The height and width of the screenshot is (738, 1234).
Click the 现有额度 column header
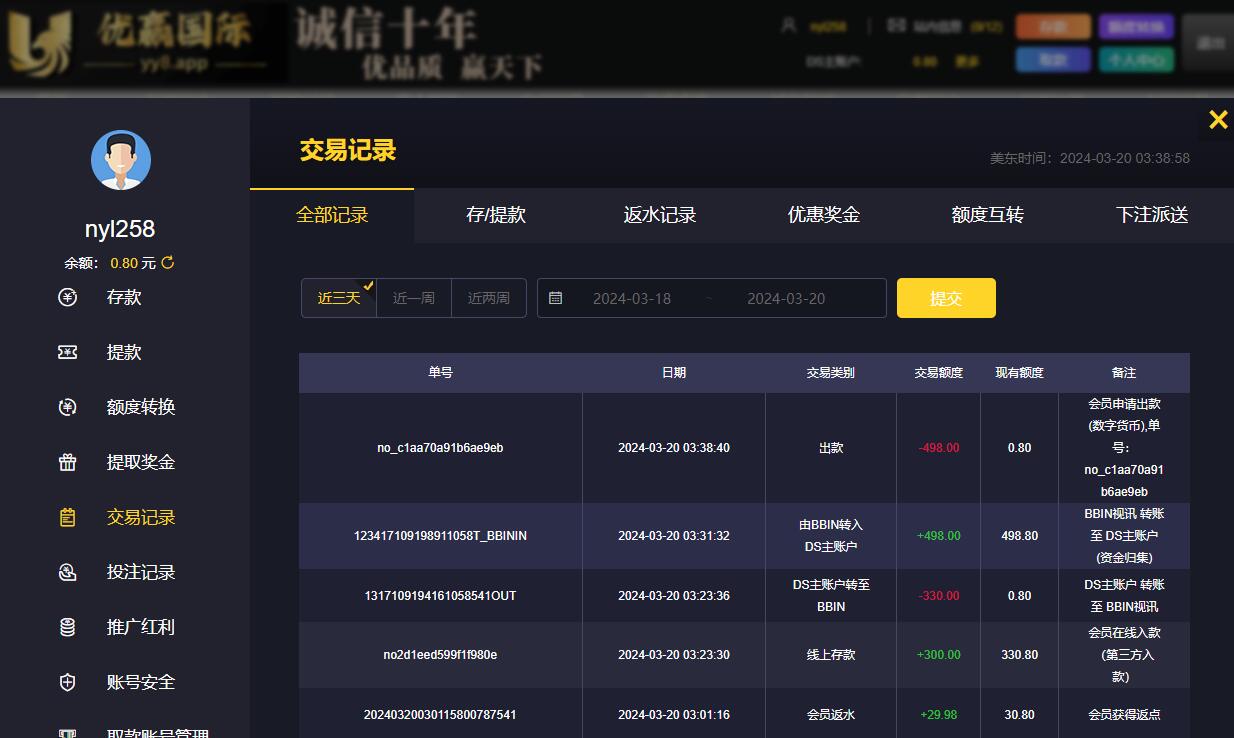pyautogui.click(x=1020, y=372)
